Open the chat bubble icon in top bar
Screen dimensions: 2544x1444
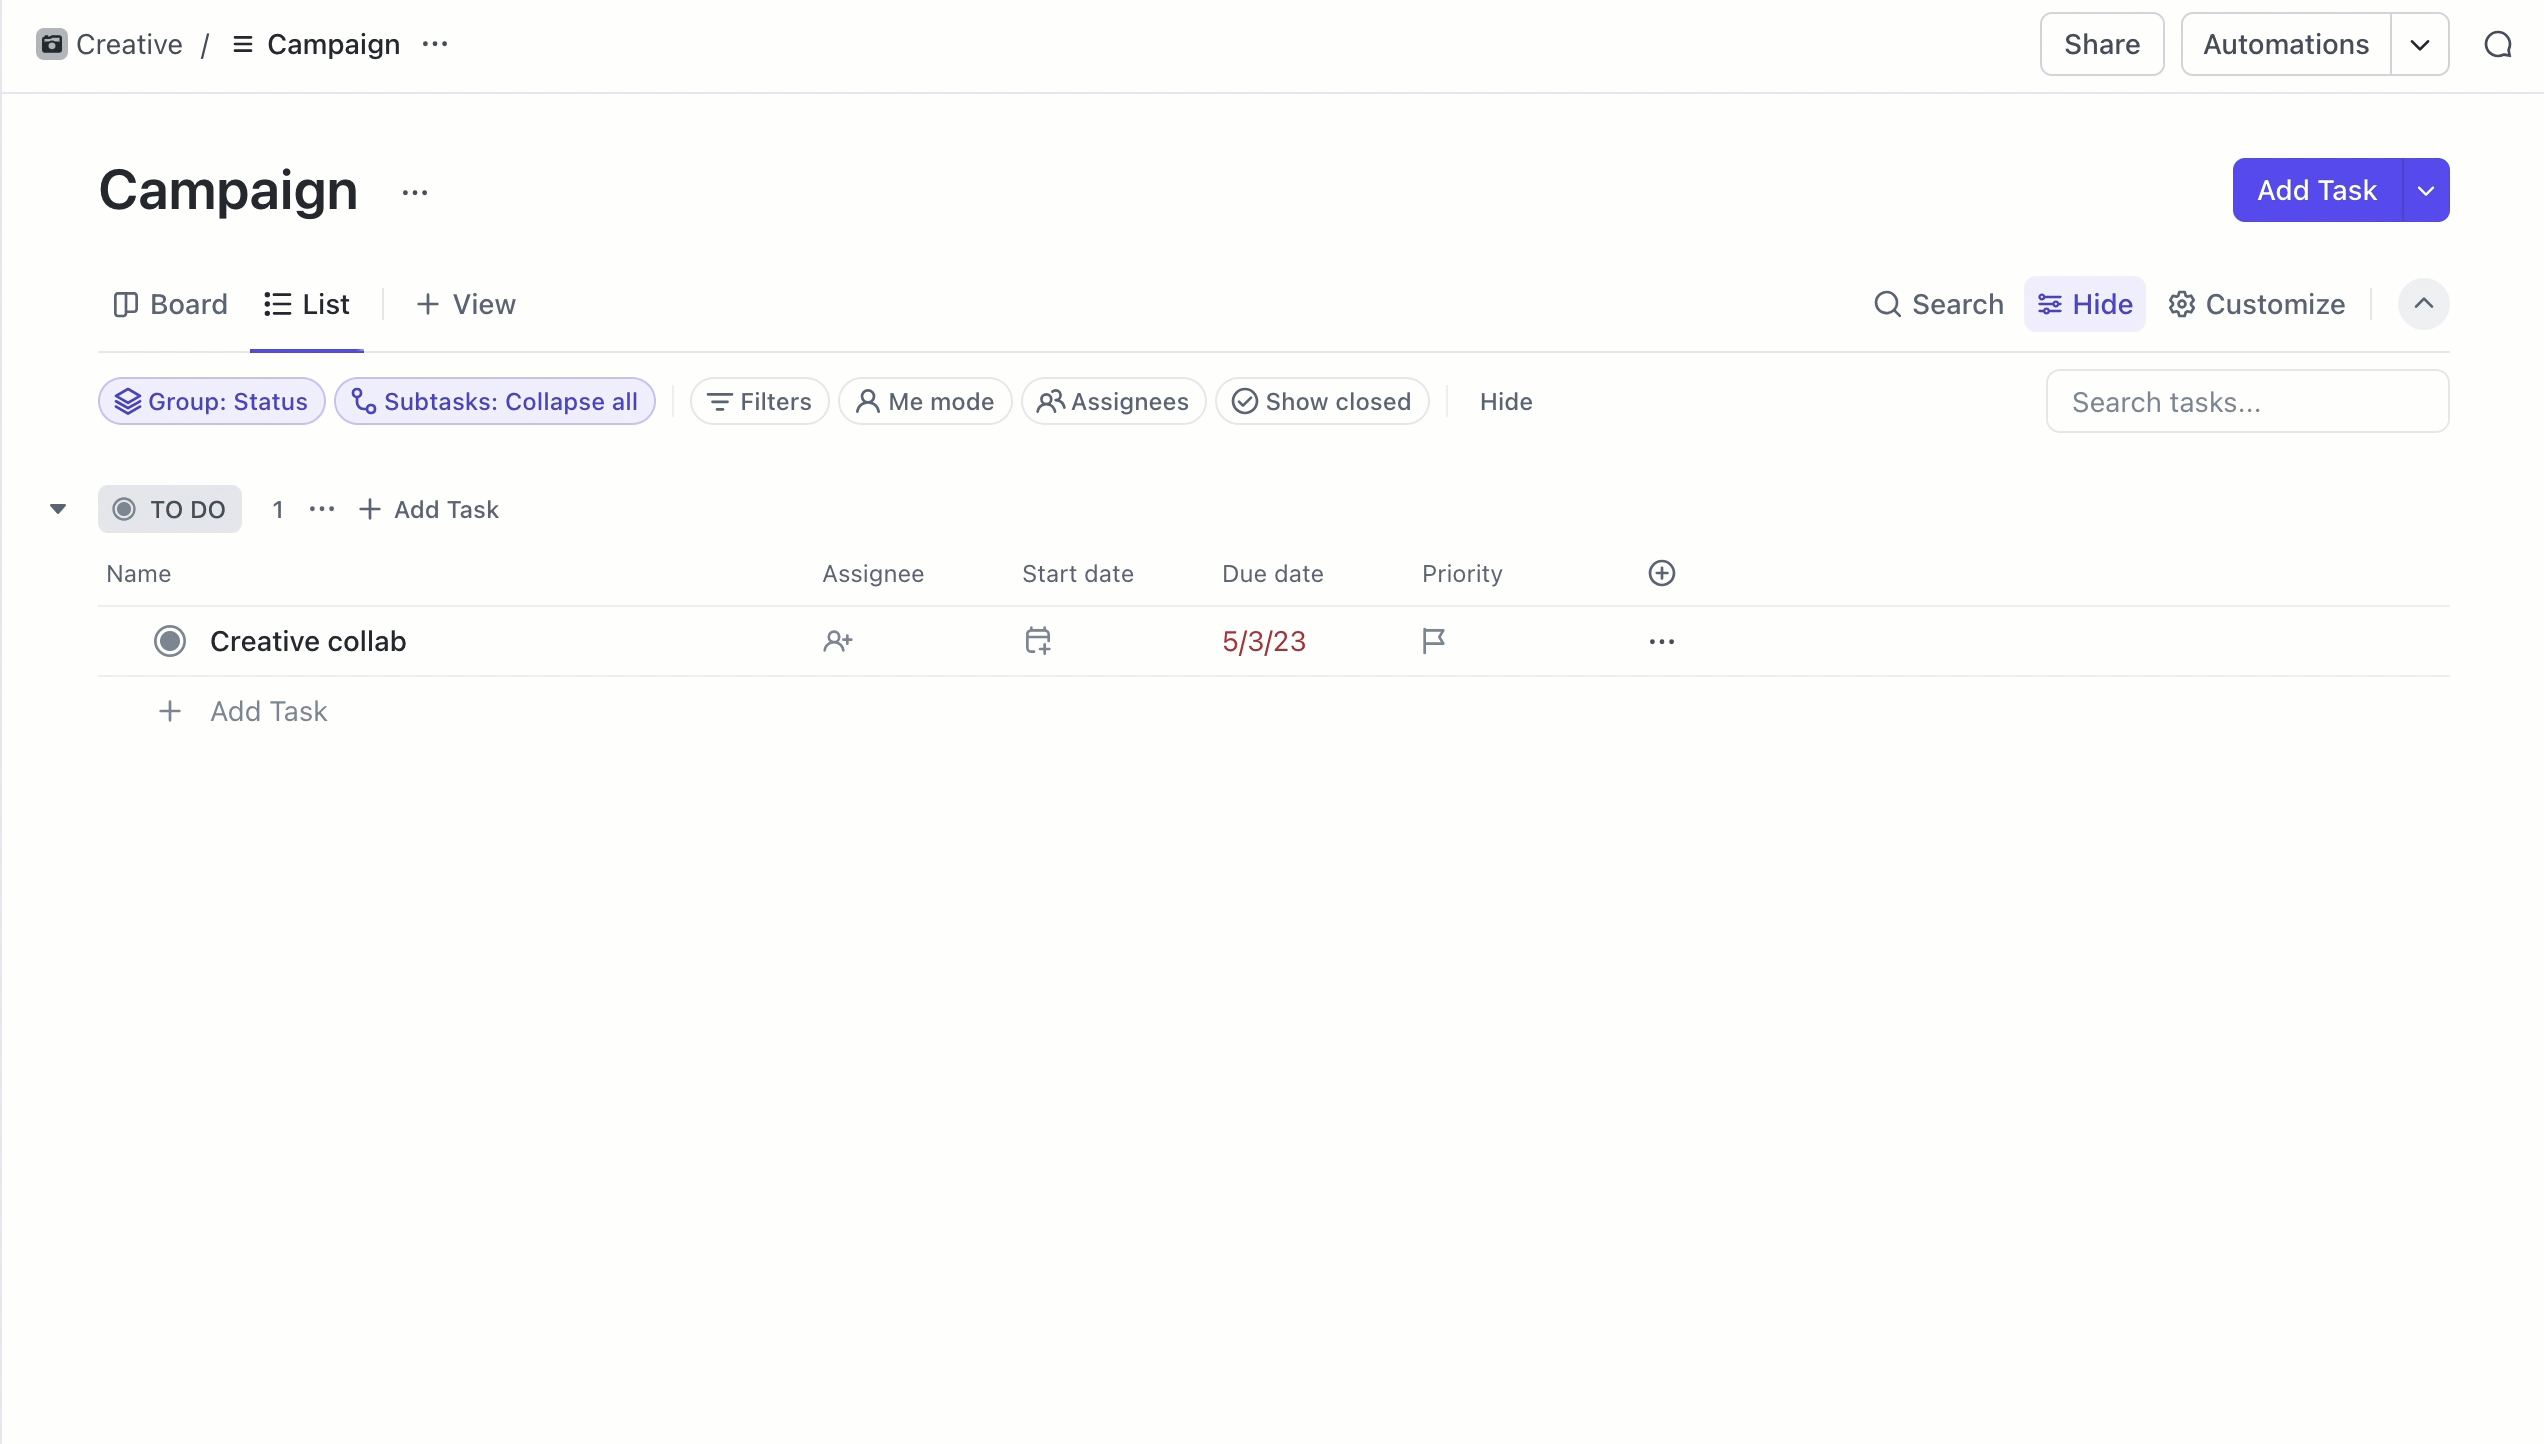click(x=2497, y=45)
